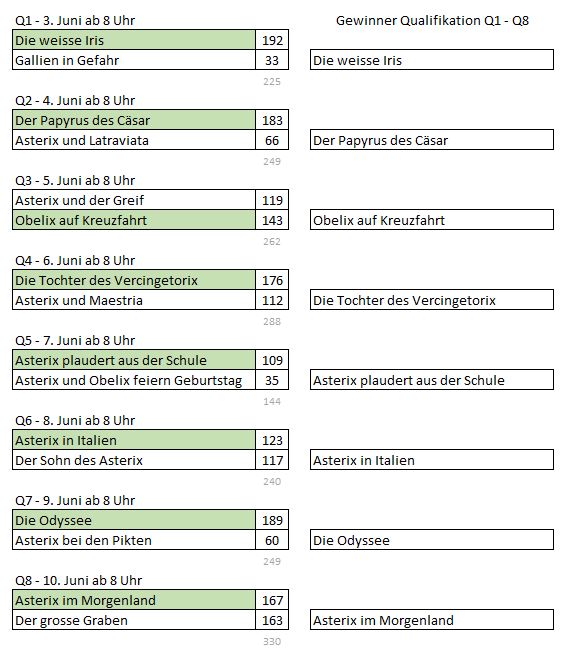Select the 'Asterix im Morgenland' green cell
Screen dimensions: 587x657
tap(134, 600)
